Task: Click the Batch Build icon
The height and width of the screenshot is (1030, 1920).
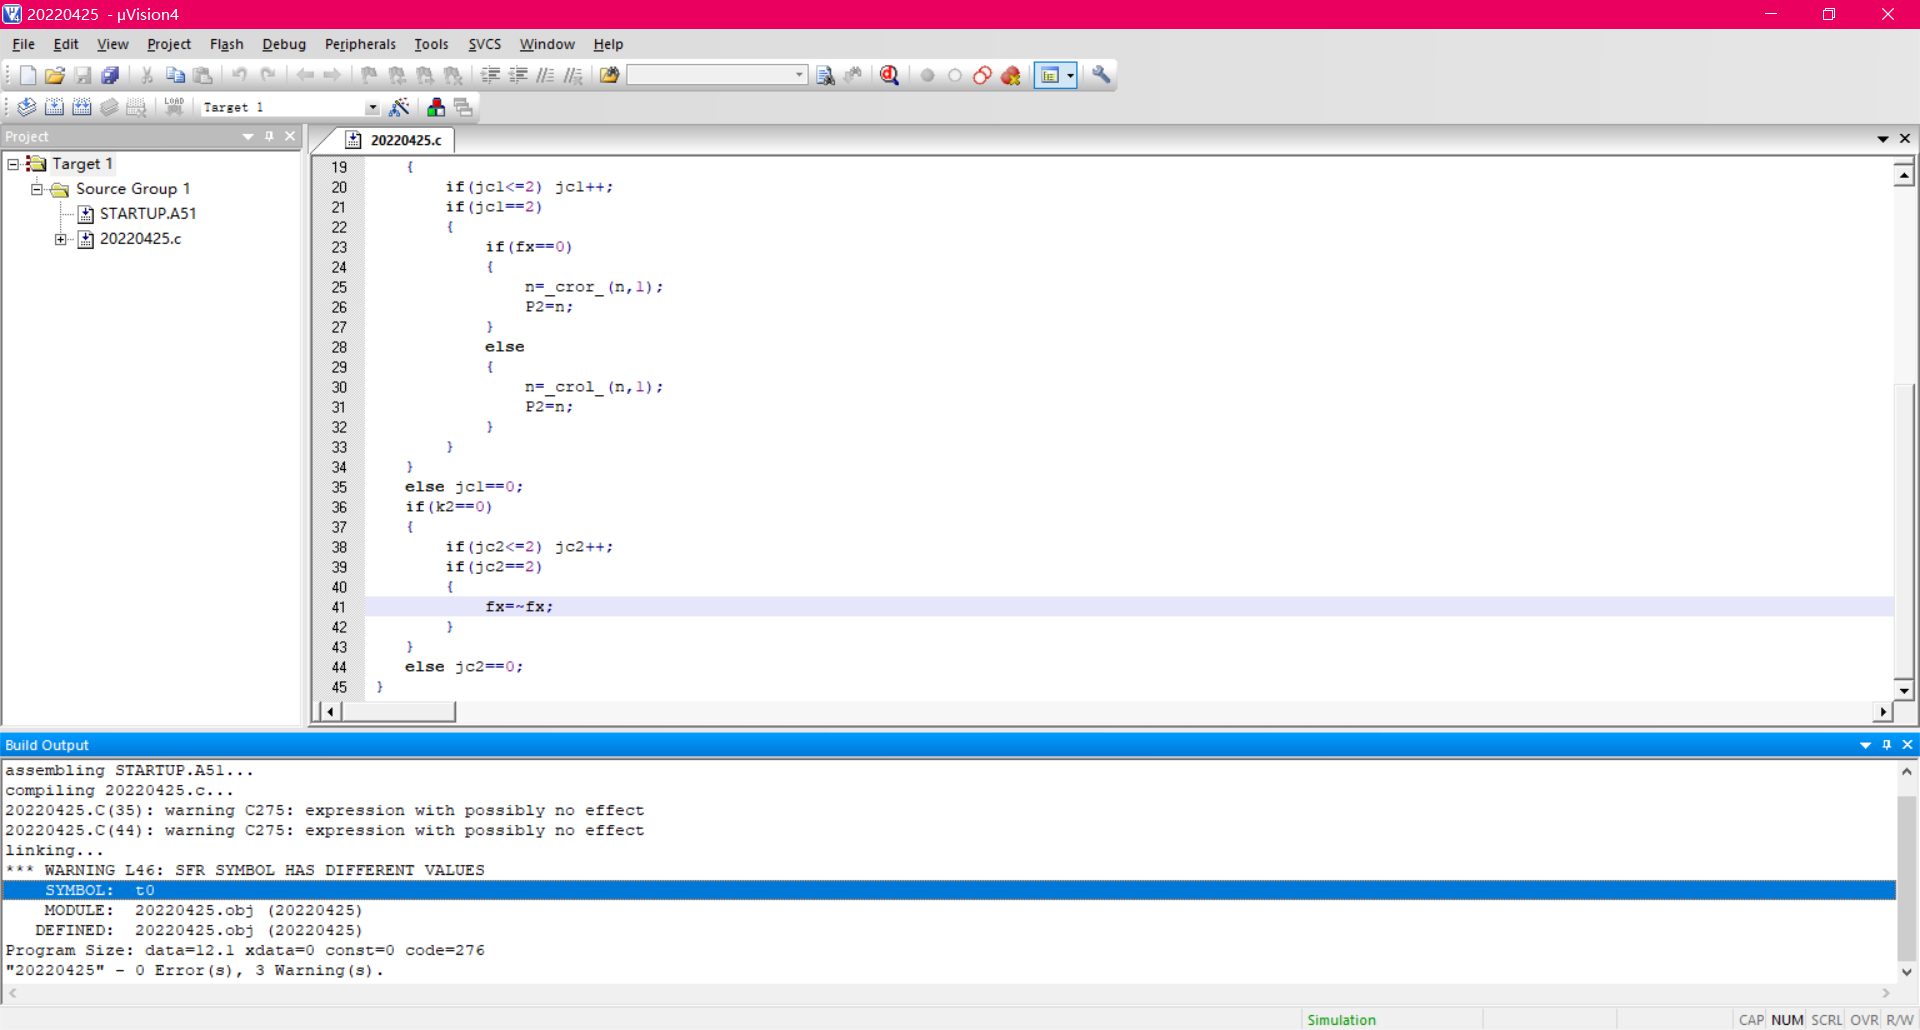Action: (x=109, y=107)
